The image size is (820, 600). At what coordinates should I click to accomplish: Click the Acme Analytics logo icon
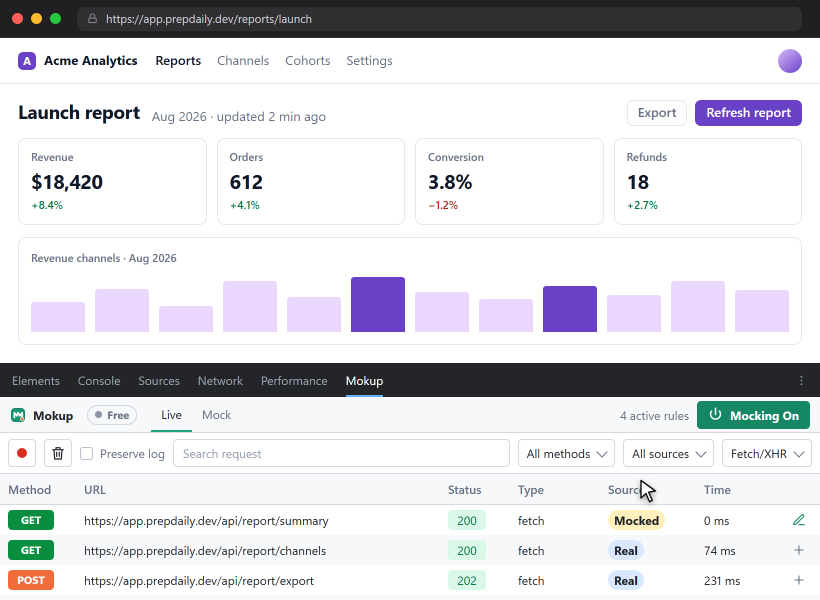(x=27, y=61)
